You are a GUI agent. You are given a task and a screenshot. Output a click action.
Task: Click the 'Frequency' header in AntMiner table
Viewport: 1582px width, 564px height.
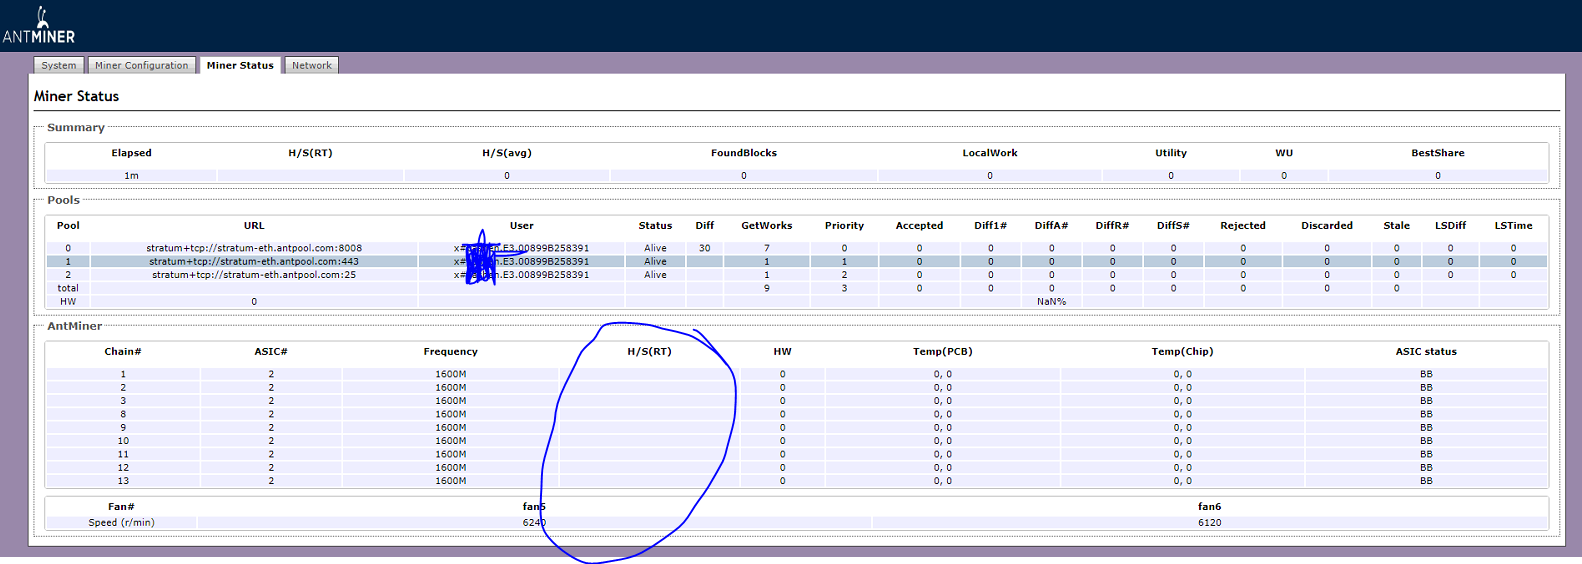click(450, 352)
